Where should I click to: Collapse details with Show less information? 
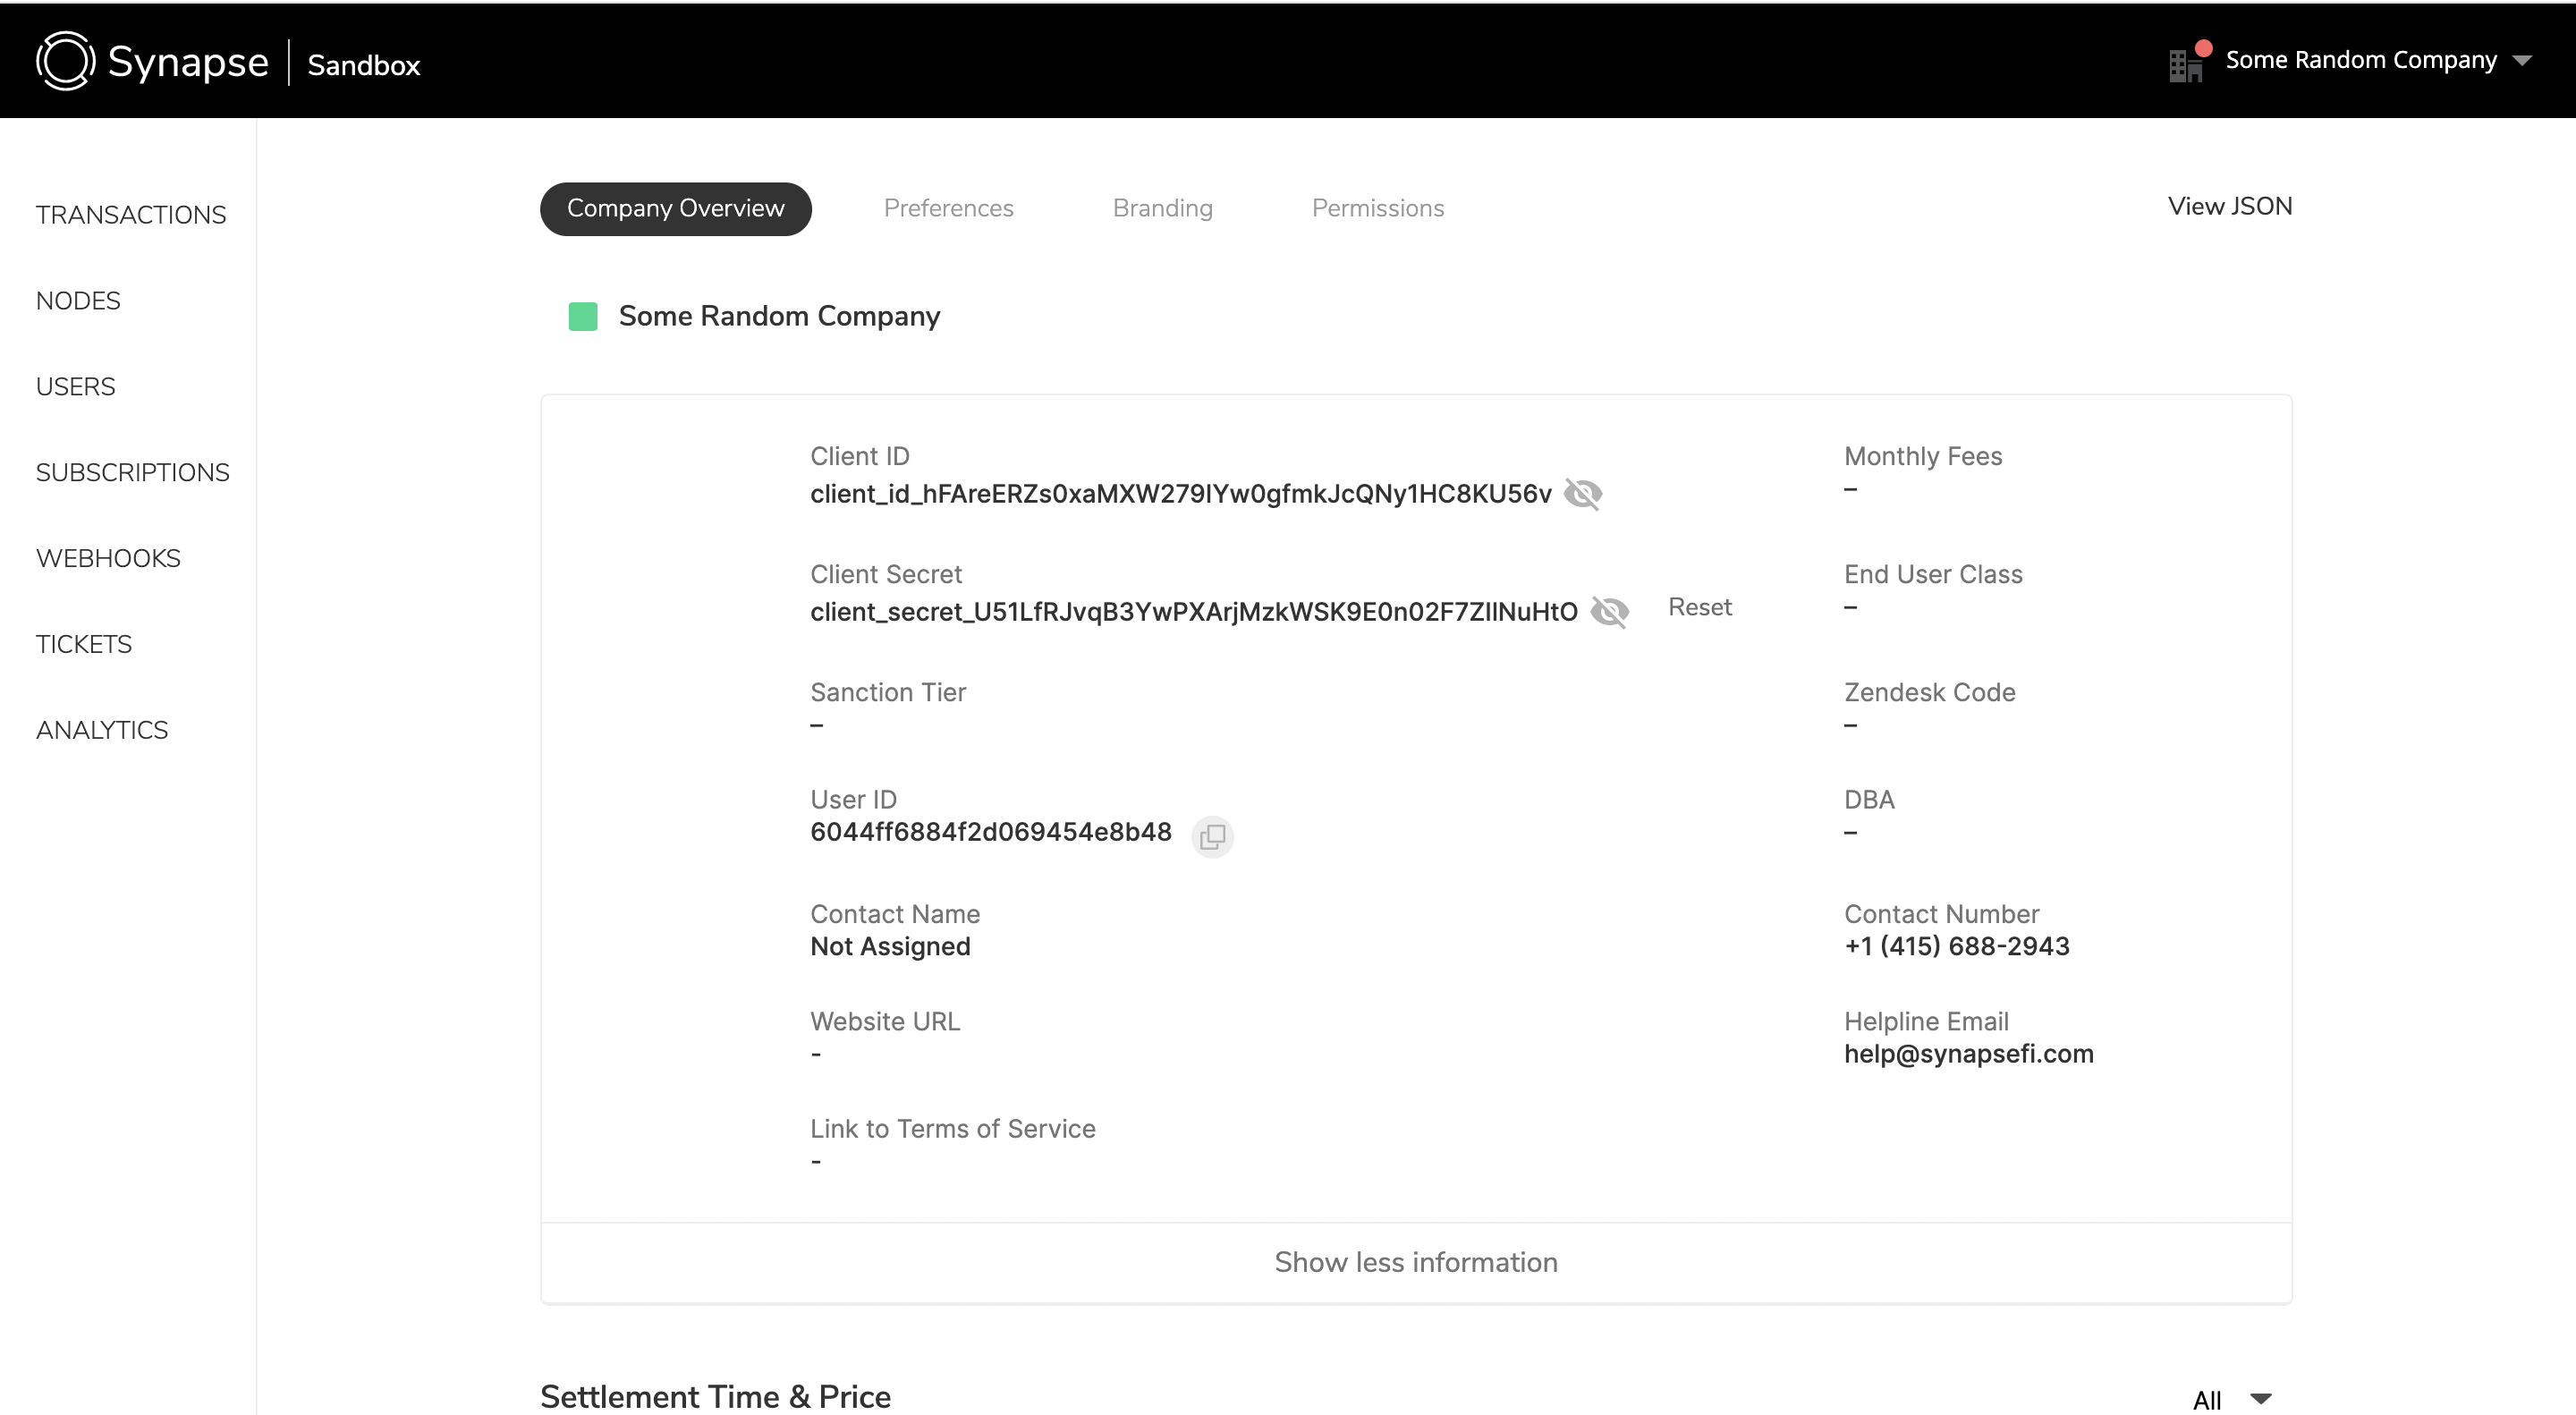click(1416, 1263)
